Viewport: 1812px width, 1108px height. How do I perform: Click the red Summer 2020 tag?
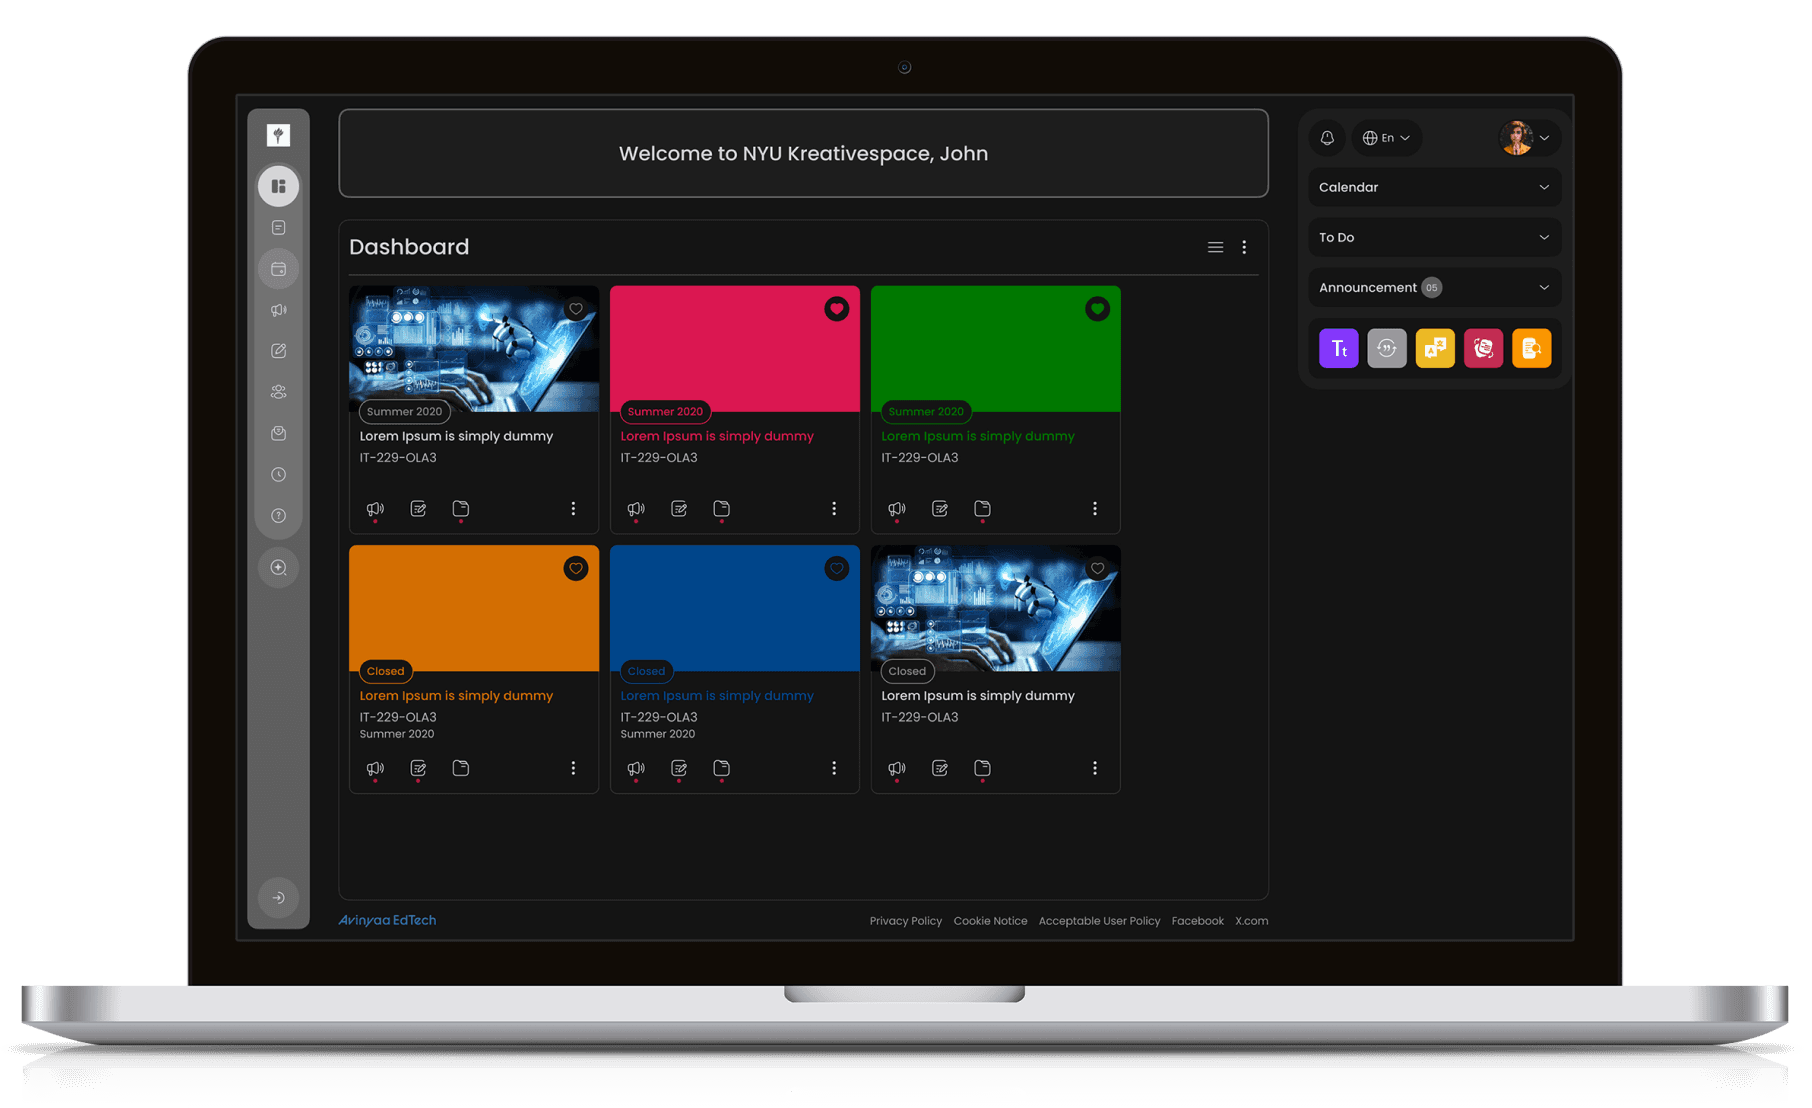coord(665,411)
